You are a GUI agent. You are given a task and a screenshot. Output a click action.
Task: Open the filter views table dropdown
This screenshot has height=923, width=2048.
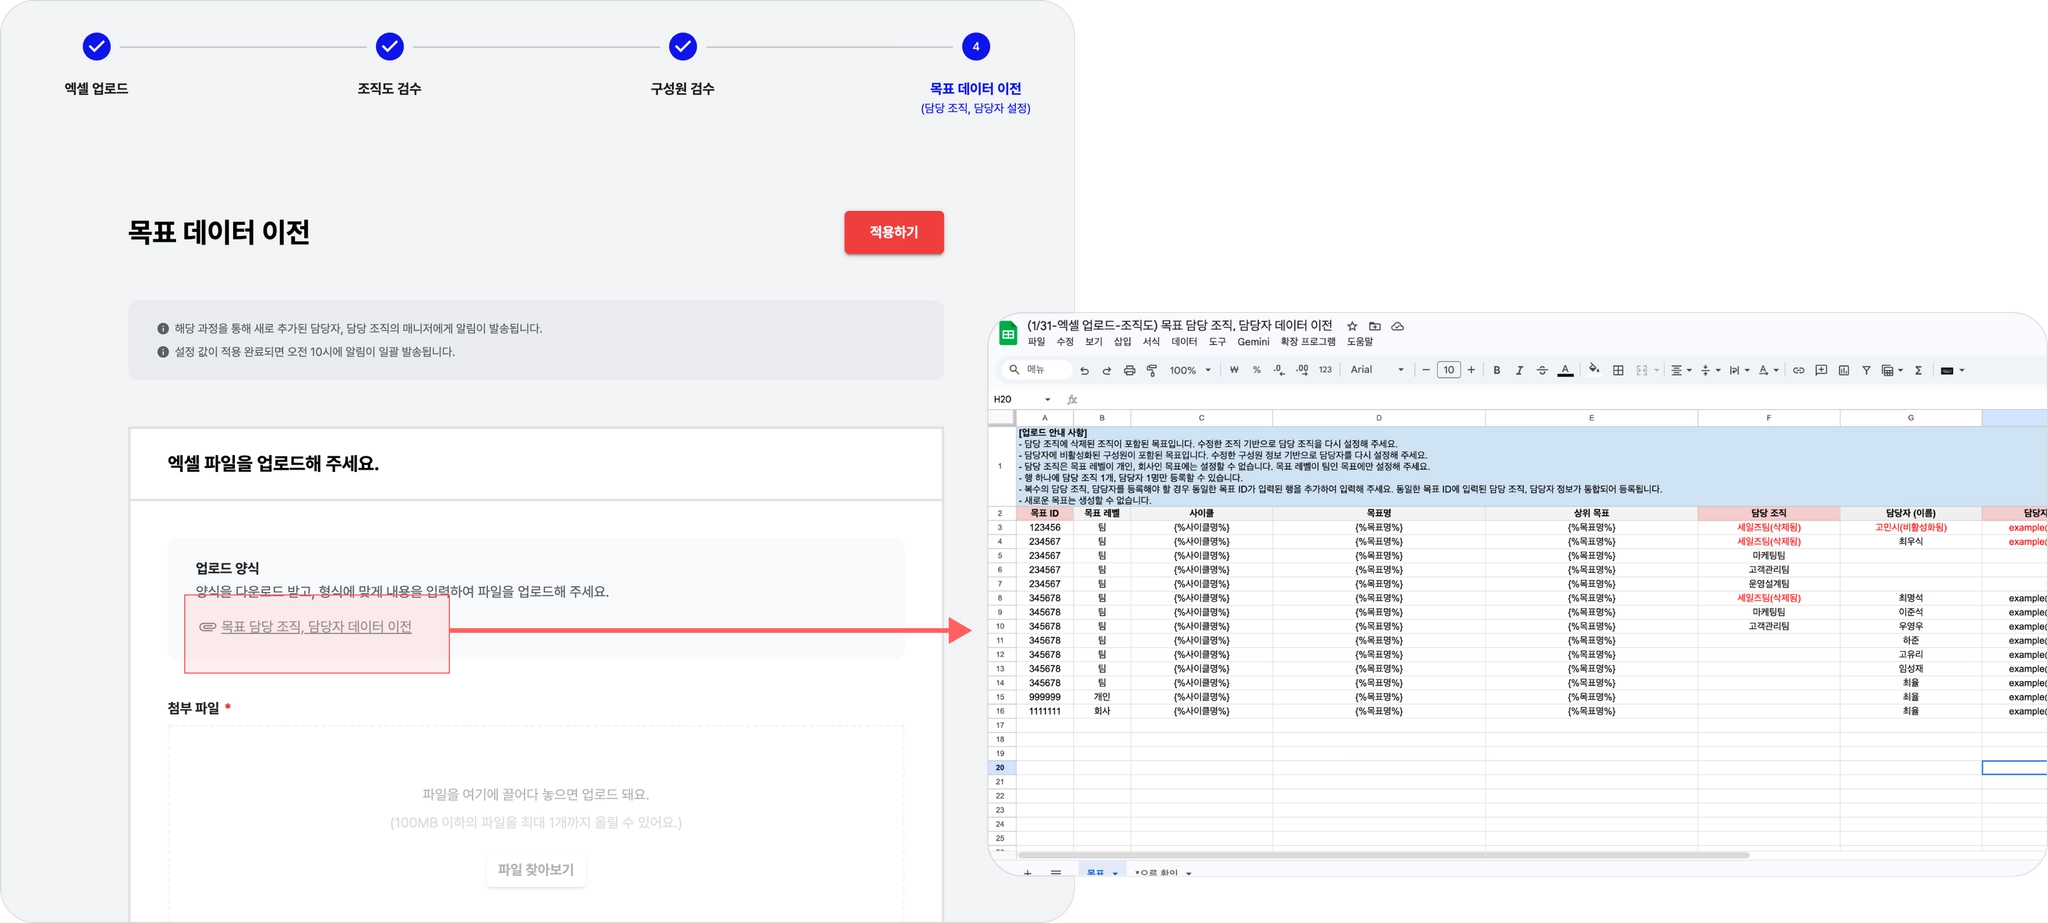pyautogui.click(x=1892, y=370)
